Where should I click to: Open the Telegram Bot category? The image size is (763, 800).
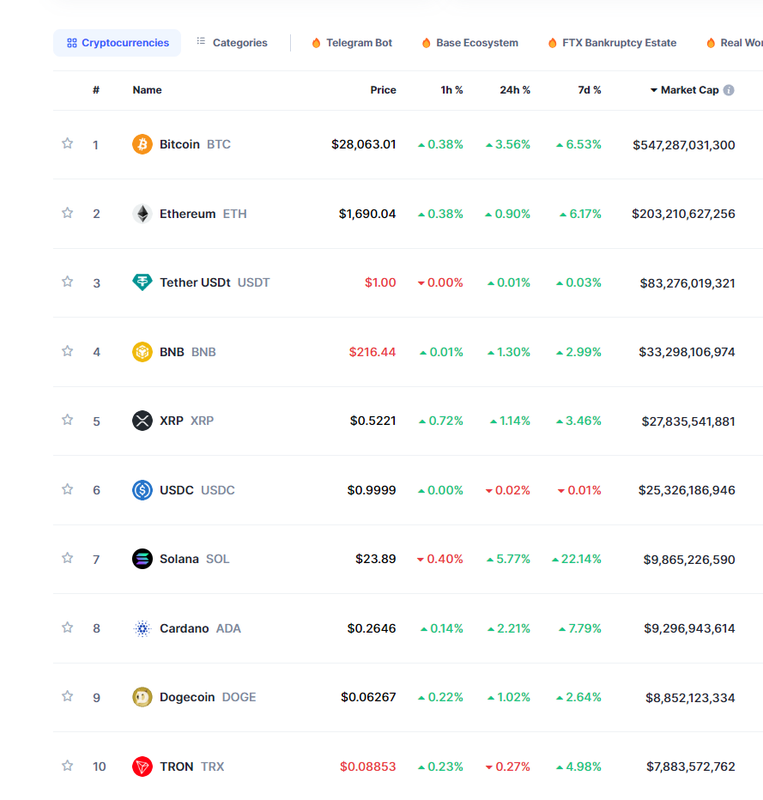coord(352,43)
